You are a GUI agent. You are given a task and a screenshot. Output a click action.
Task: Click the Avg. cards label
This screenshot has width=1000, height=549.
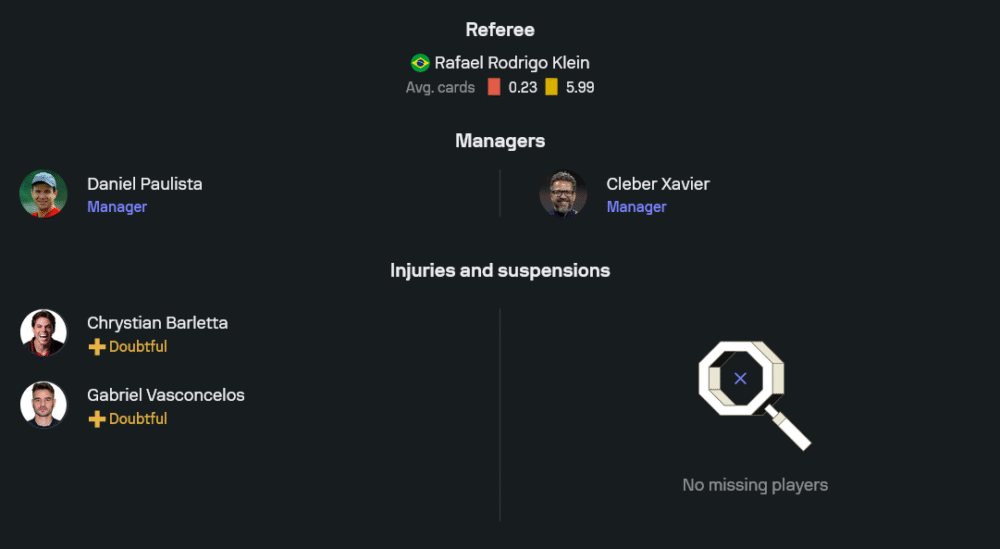click(440, 87)
